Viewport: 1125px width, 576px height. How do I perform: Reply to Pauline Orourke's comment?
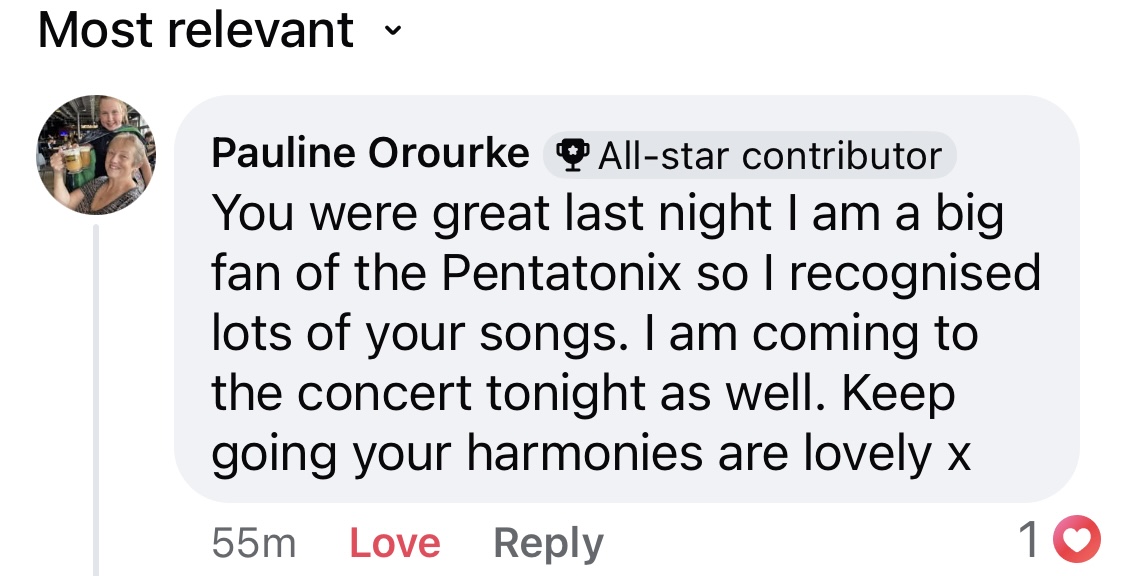(548, 543)
